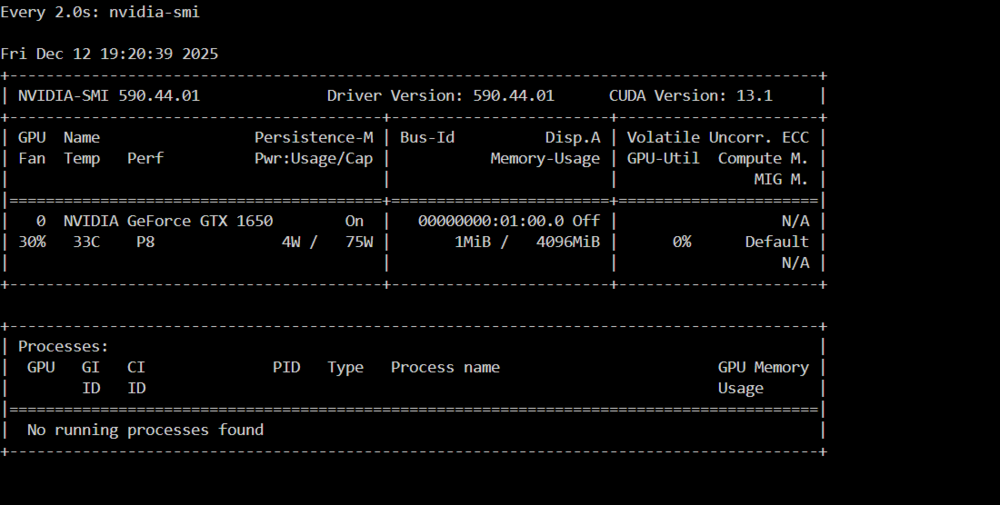The image size is (1000, 505).
Task: Click the 'Every 2.0s: nvidia-smi' header text
Action: (100, 12)
